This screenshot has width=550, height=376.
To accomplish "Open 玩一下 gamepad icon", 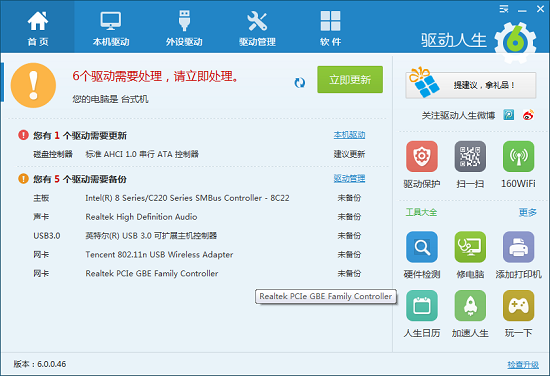I will coord(518,306).
